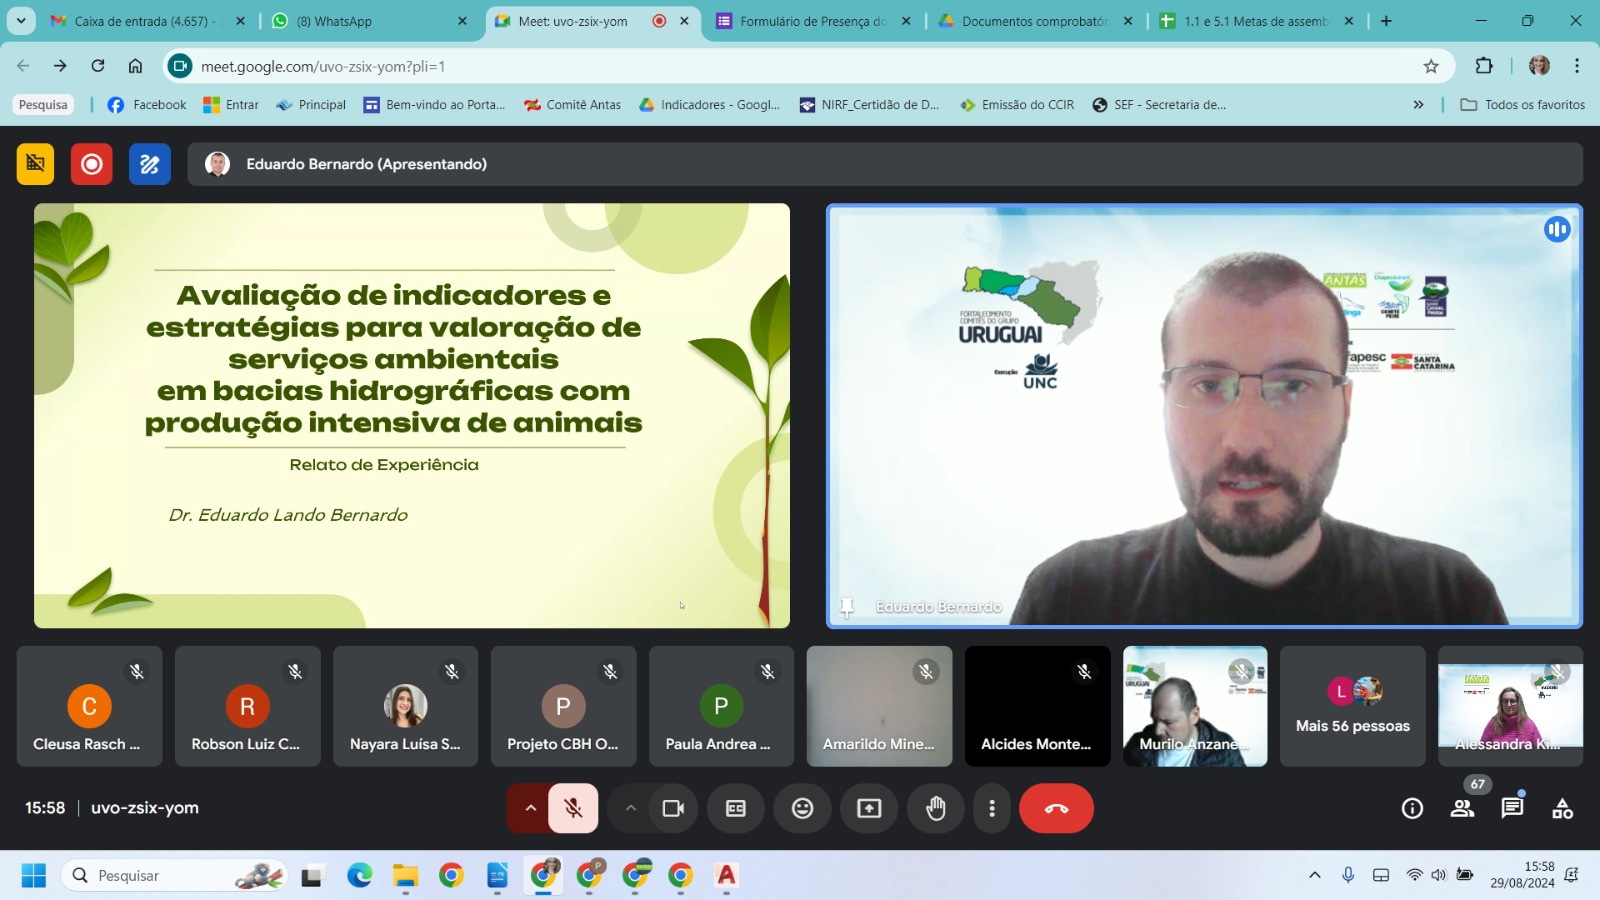
Task: Raise your hand in the meeting
Action: [x=935, y=808]
